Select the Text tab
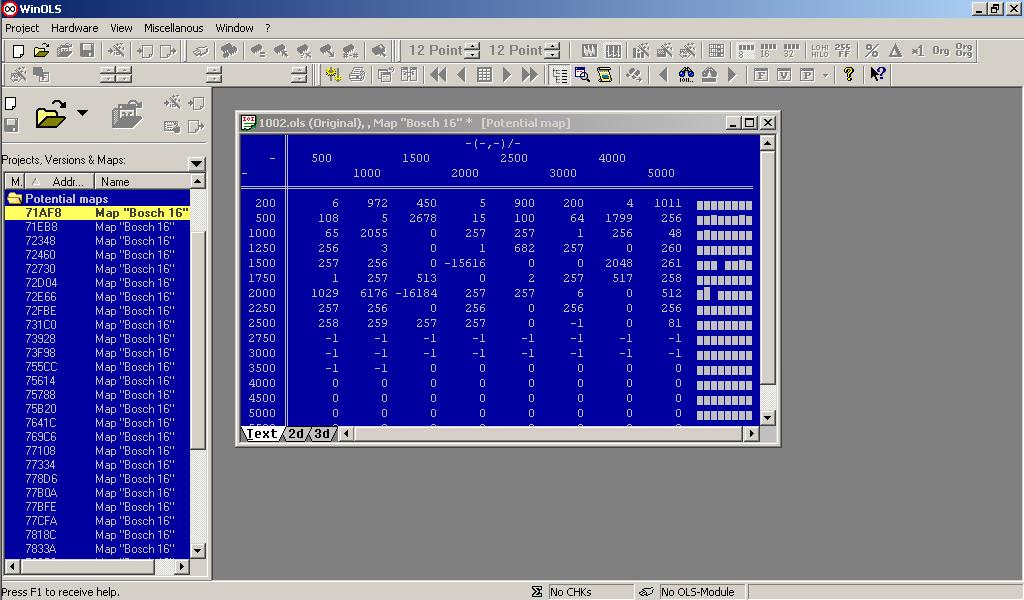 point(261,434)
